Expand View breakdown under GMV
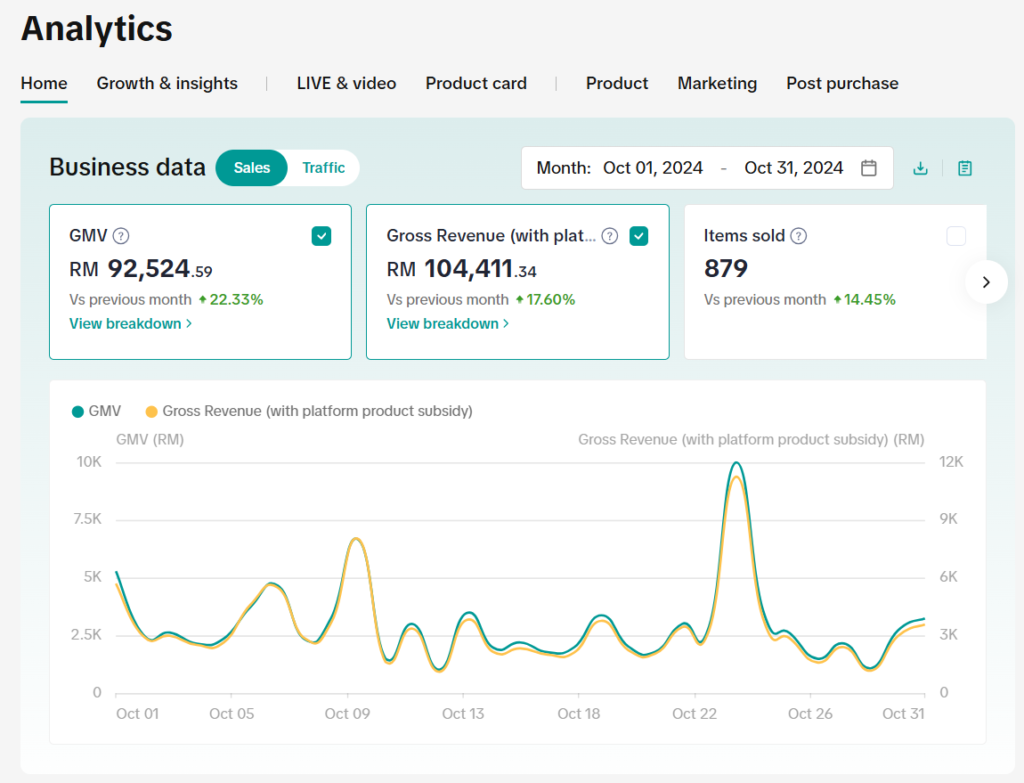 coord(130,323)
